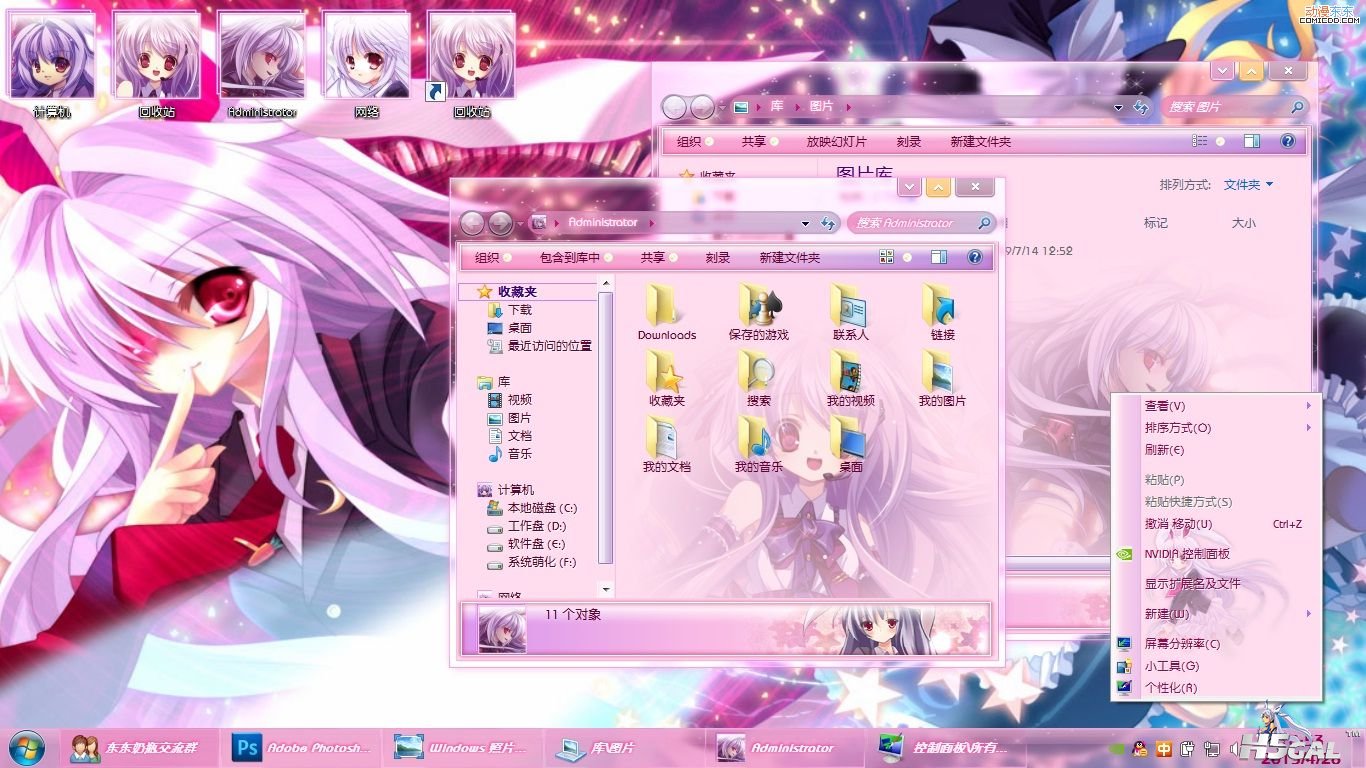Select the 我的图片 folder icon
Image resolution: width=1366 pixels, height=768 pixels.
(942, 377)
